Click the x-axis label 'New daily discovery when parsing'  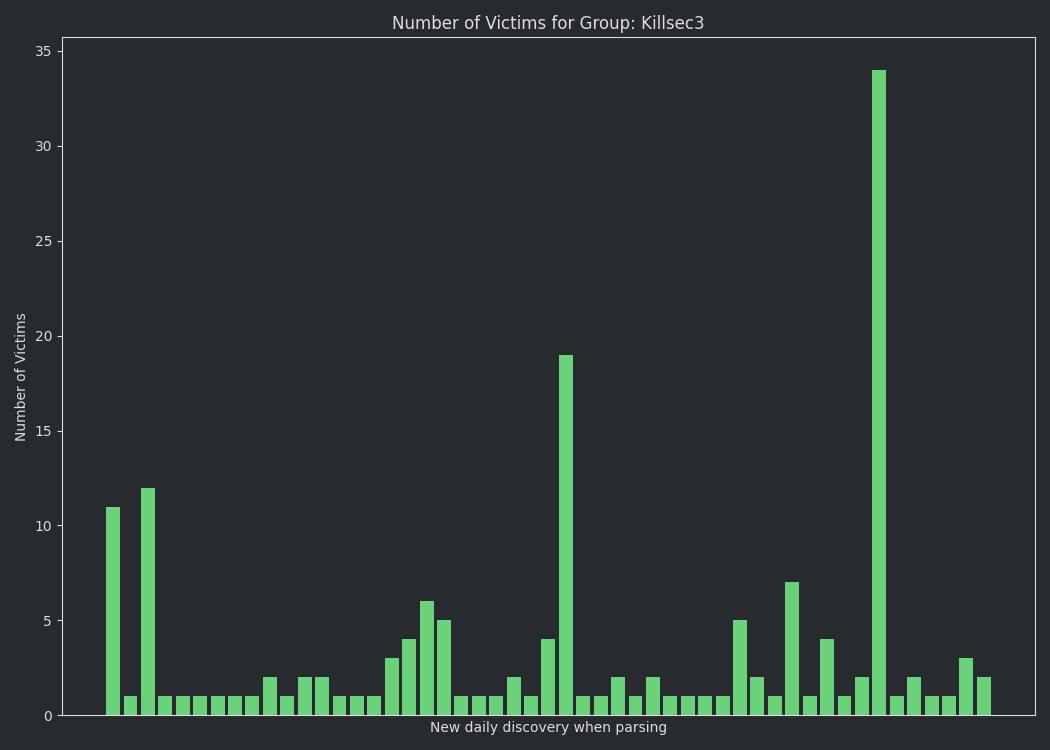pos(548,727)
